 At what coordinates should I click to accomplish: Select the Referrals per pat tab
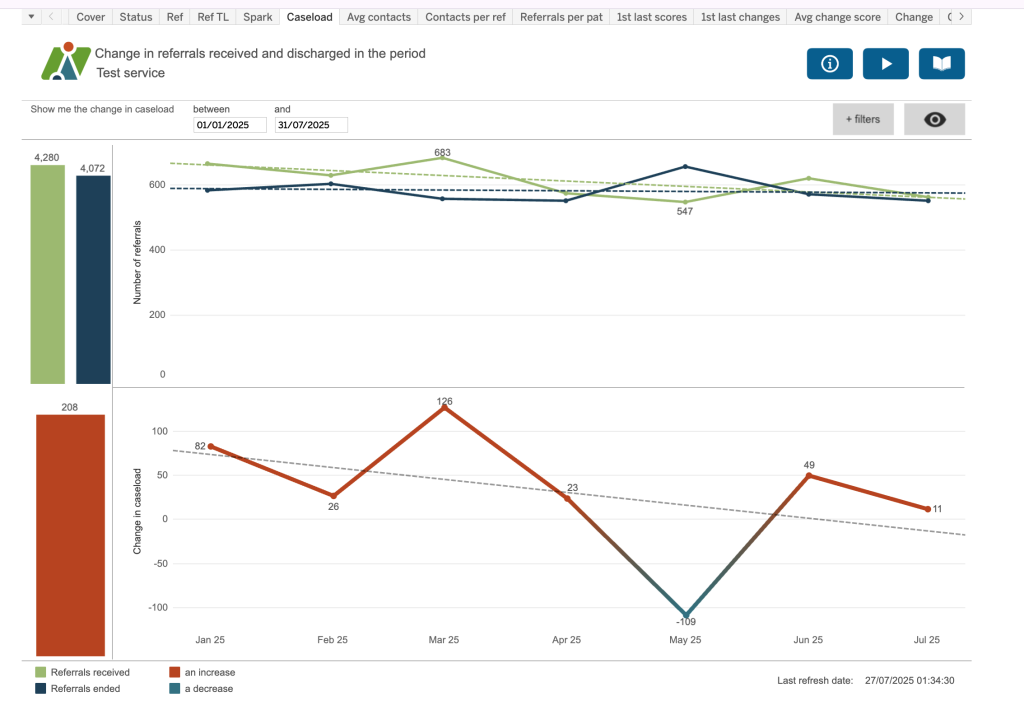(561, 17)
